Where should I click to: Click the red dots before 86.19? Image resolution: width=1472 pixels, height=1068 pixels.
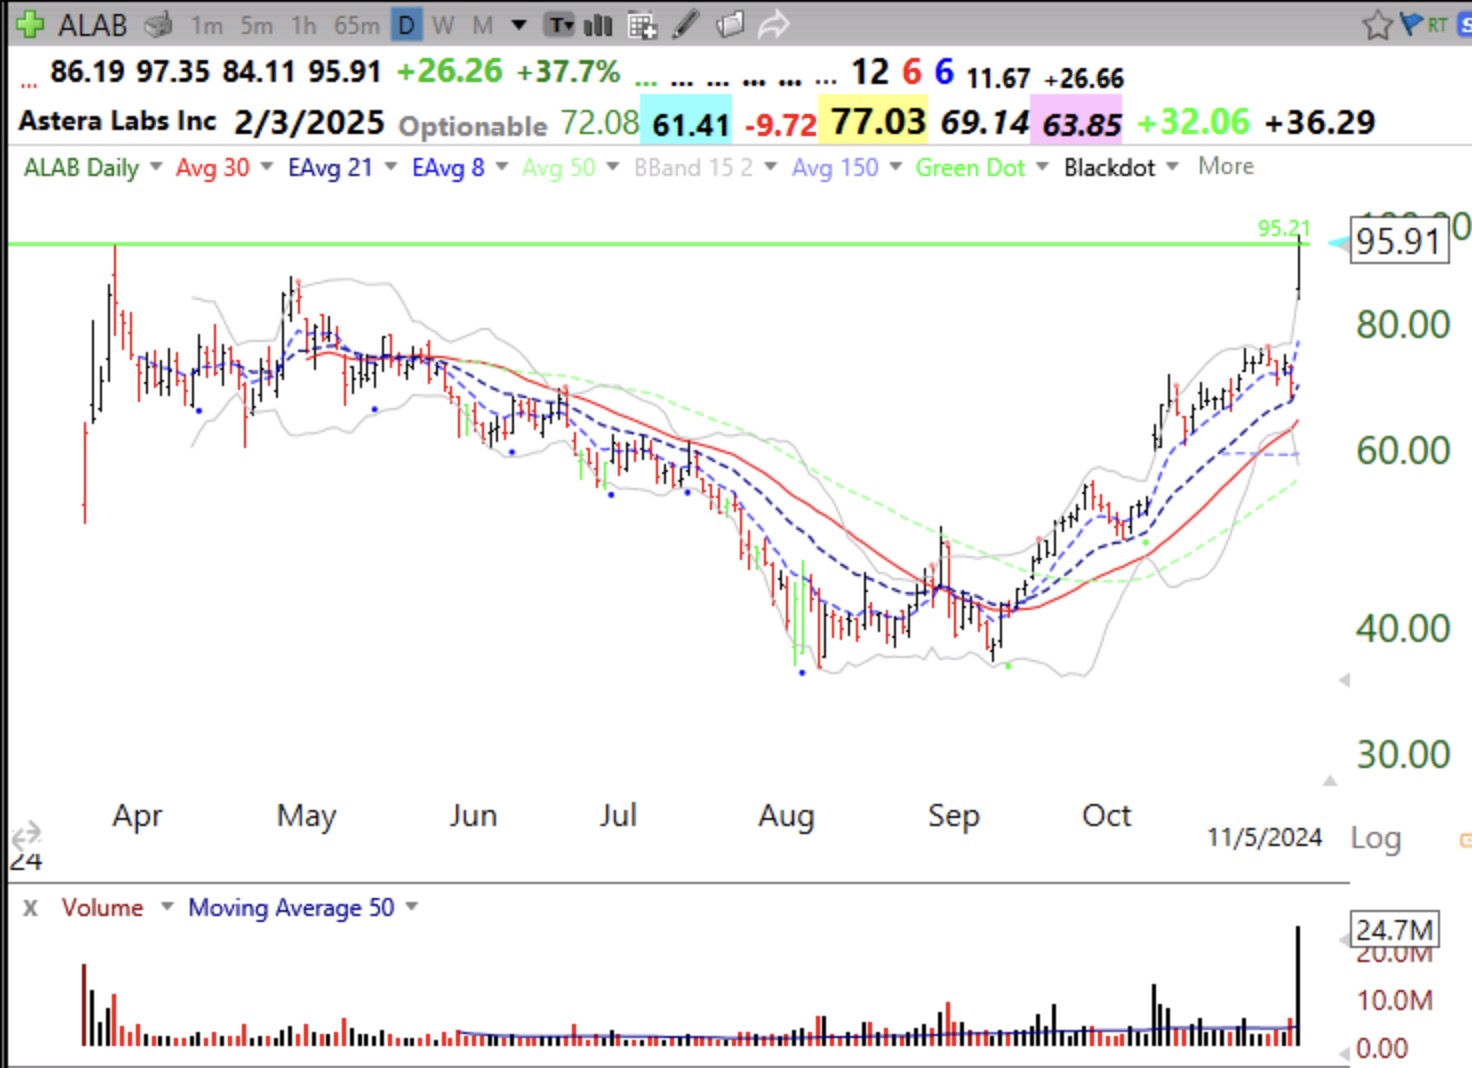click(28, 84)
